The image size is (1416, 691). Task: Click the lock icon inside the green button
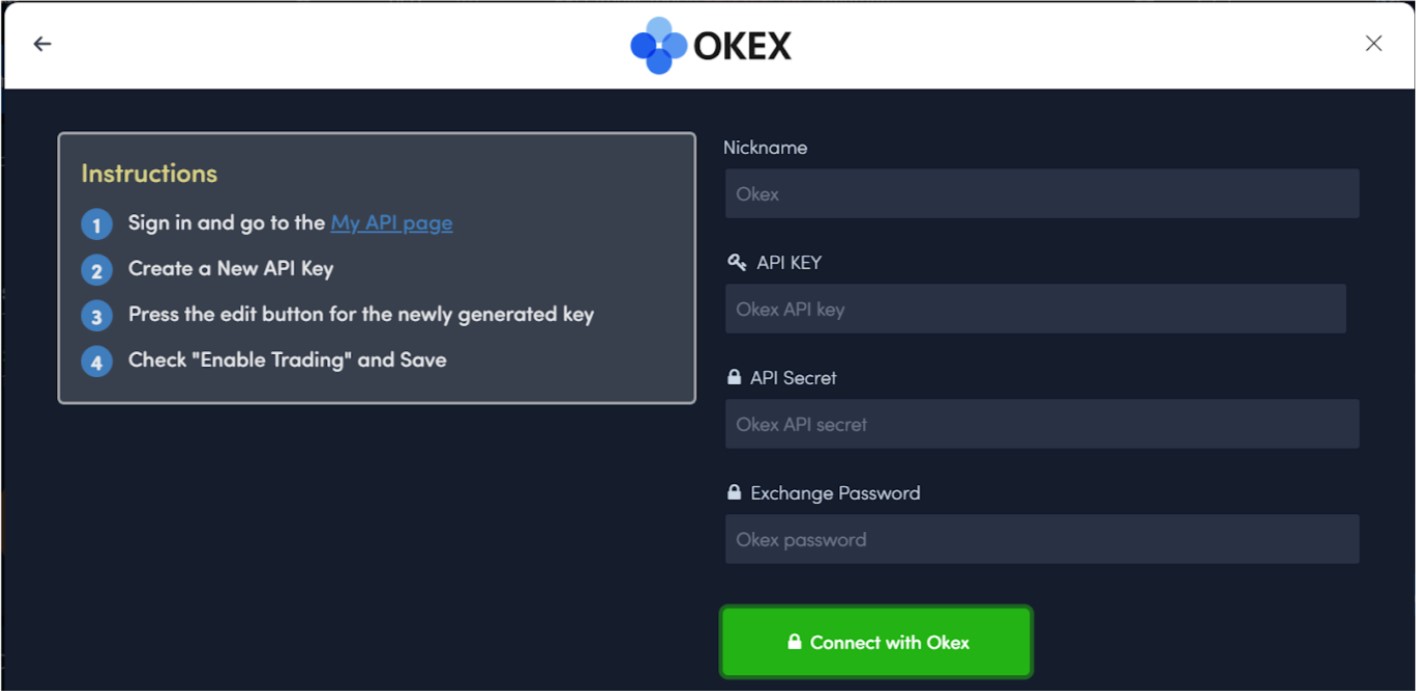[x=795, y=642]
